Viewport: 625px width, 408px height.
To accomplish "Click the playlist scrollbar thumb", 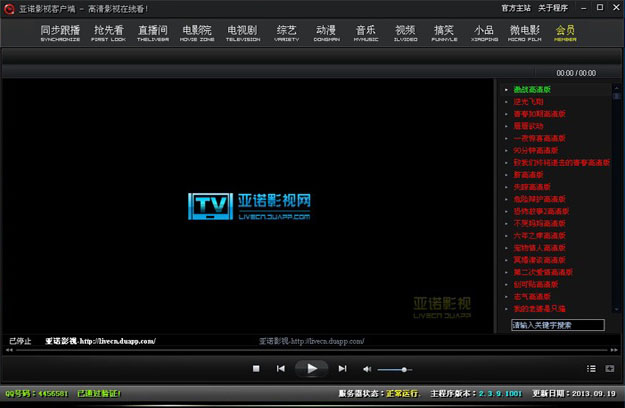I will 617,96.
